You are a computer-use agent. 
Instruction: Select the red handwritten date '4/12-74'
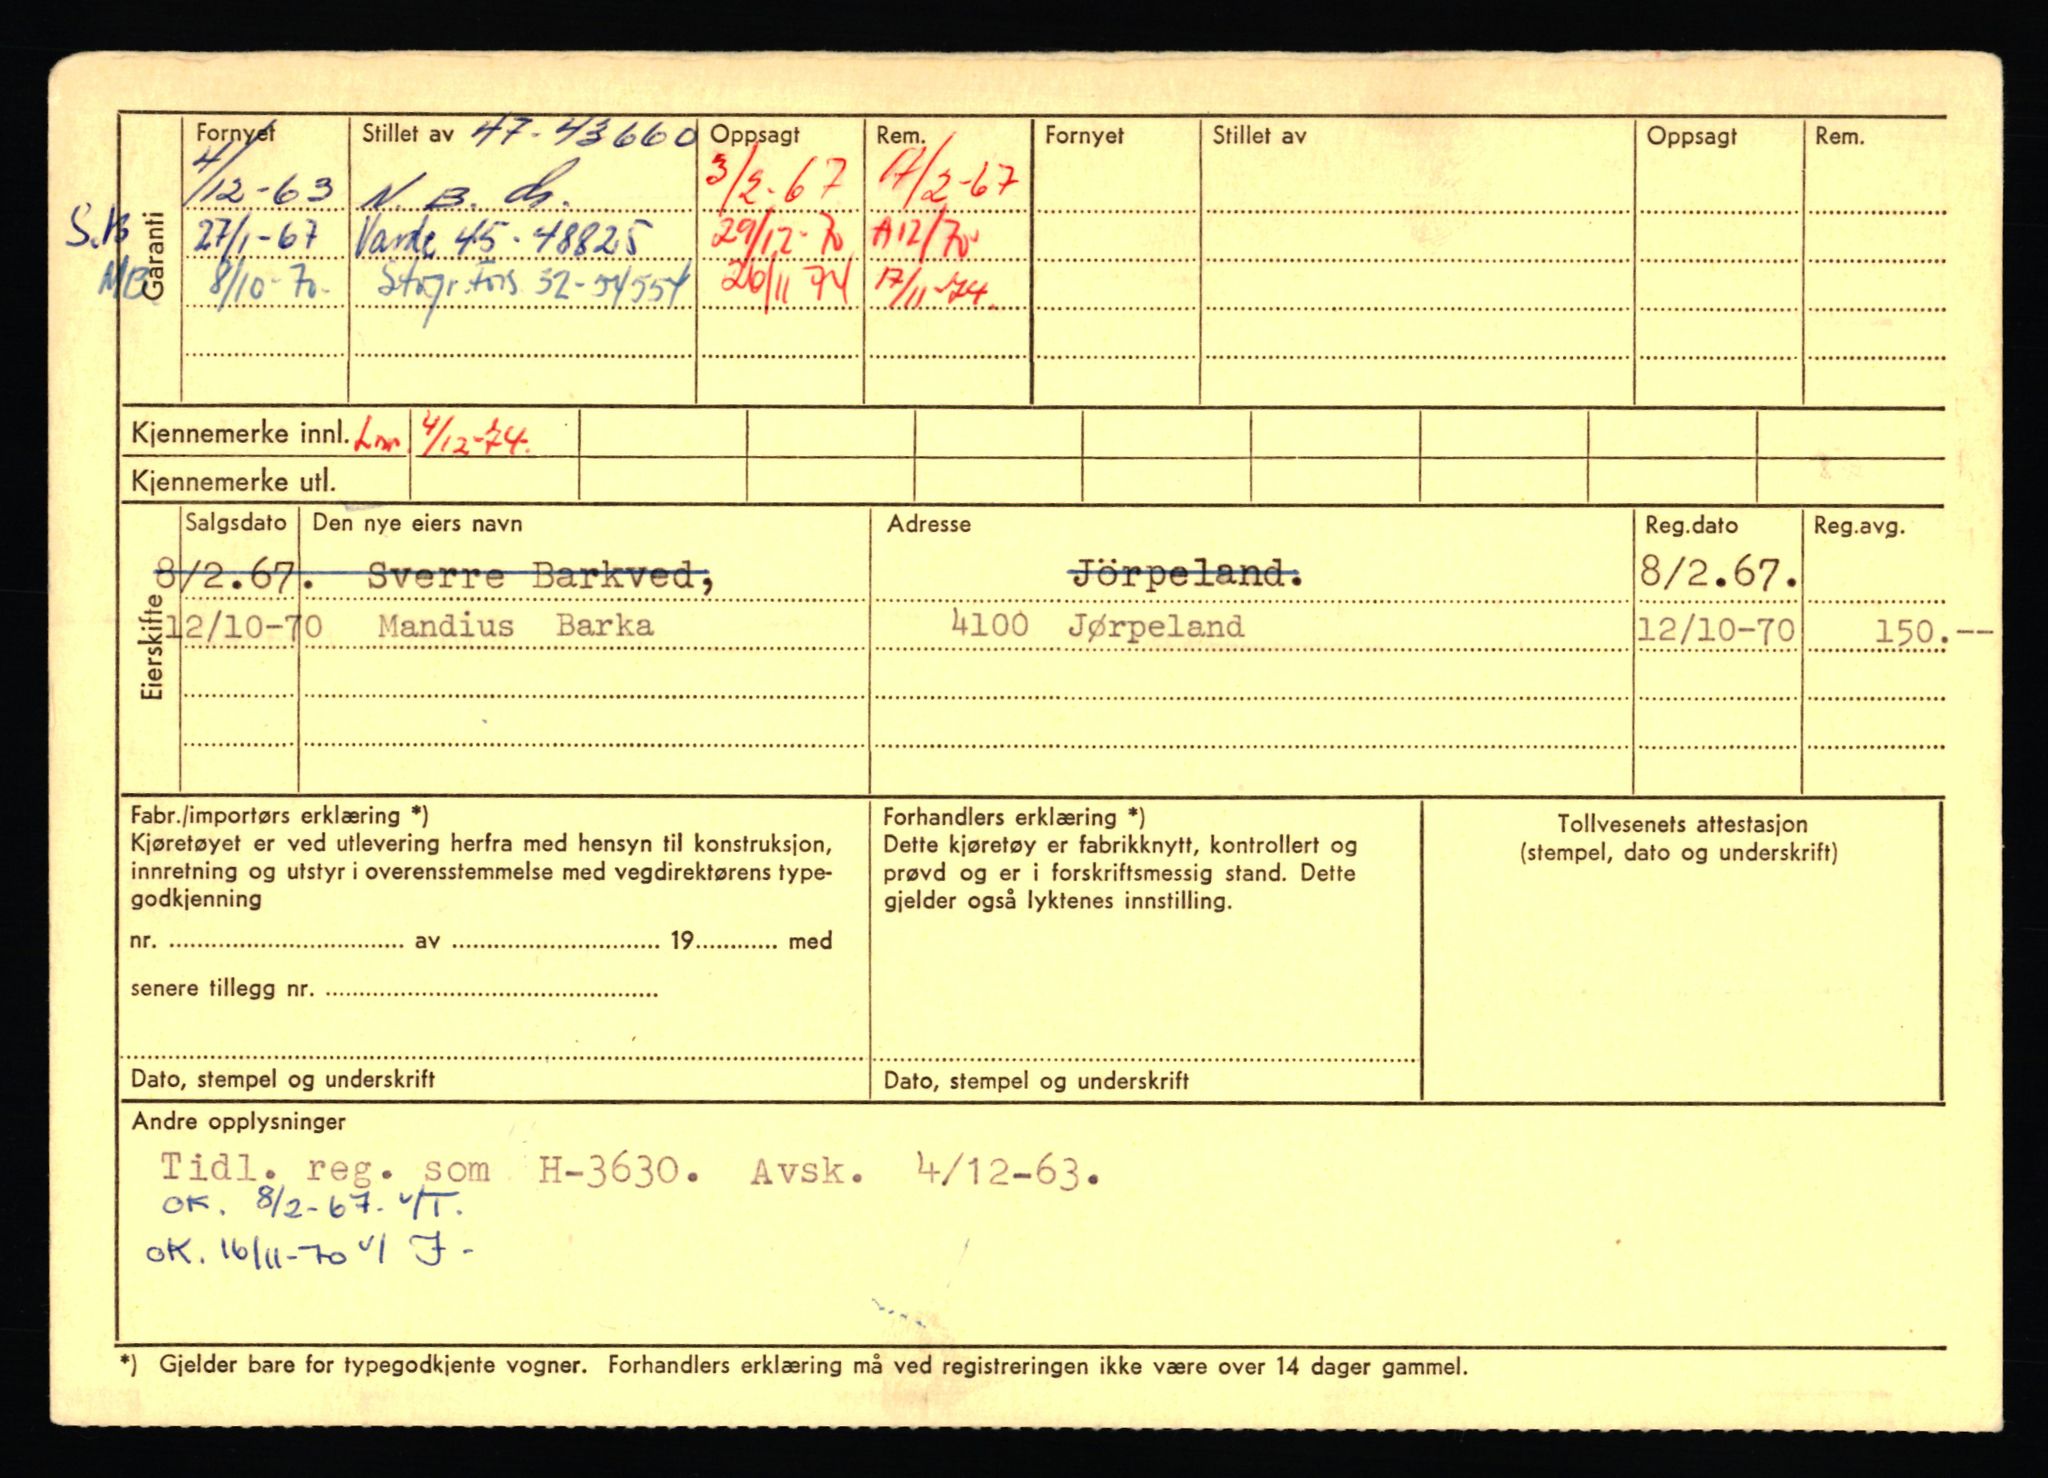(x=474, y=436)
